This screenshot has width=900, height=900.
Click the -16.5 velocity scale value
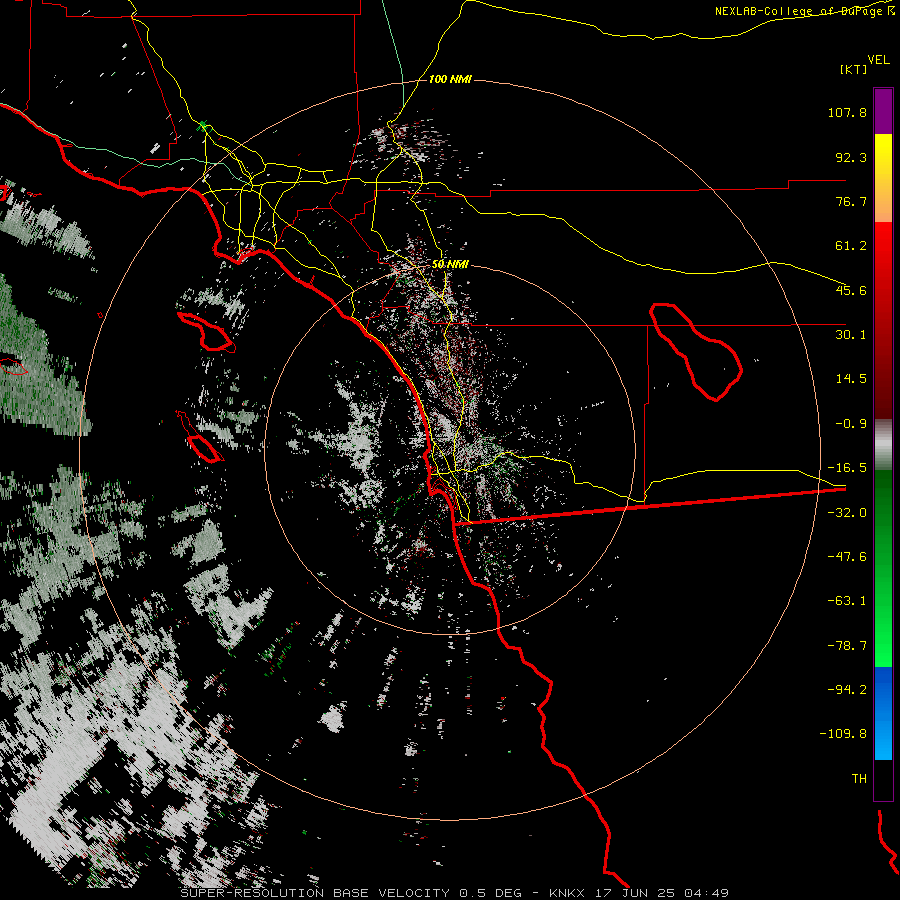pos(847,468)
